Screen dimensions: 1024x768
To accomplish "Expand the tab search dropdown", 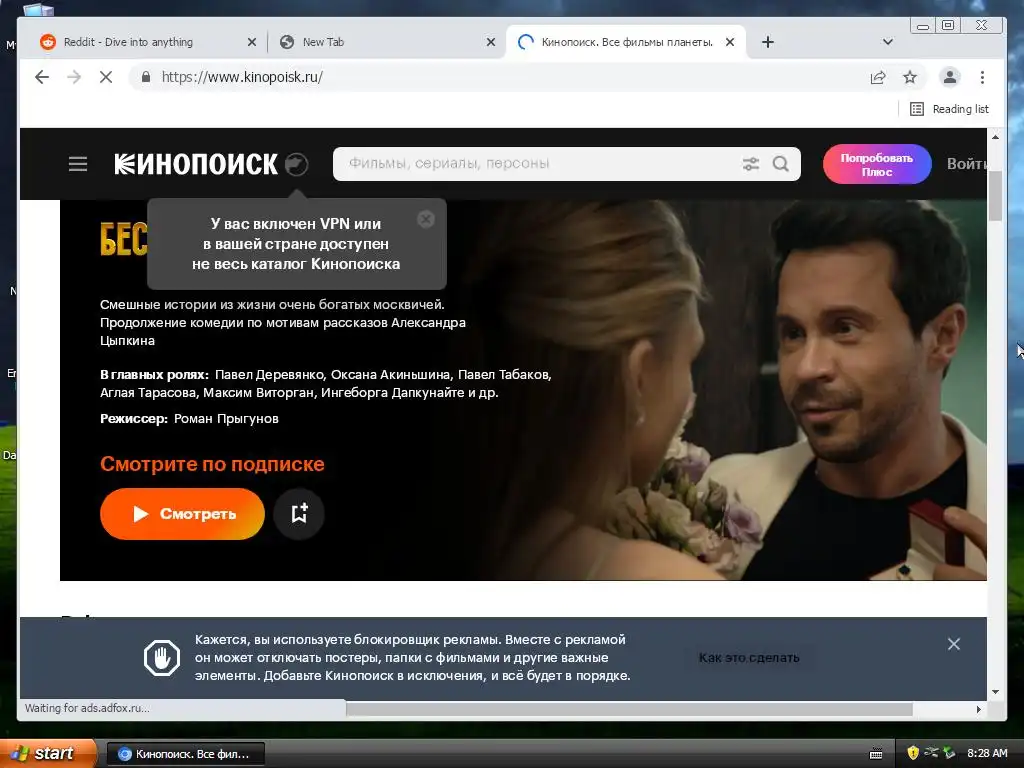I will click(x=888, y=42).
